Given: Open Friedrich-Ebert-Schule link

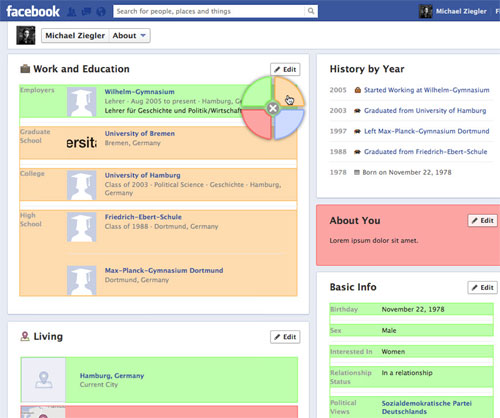Looking at the screenshot, I should (x=143, y=217).
